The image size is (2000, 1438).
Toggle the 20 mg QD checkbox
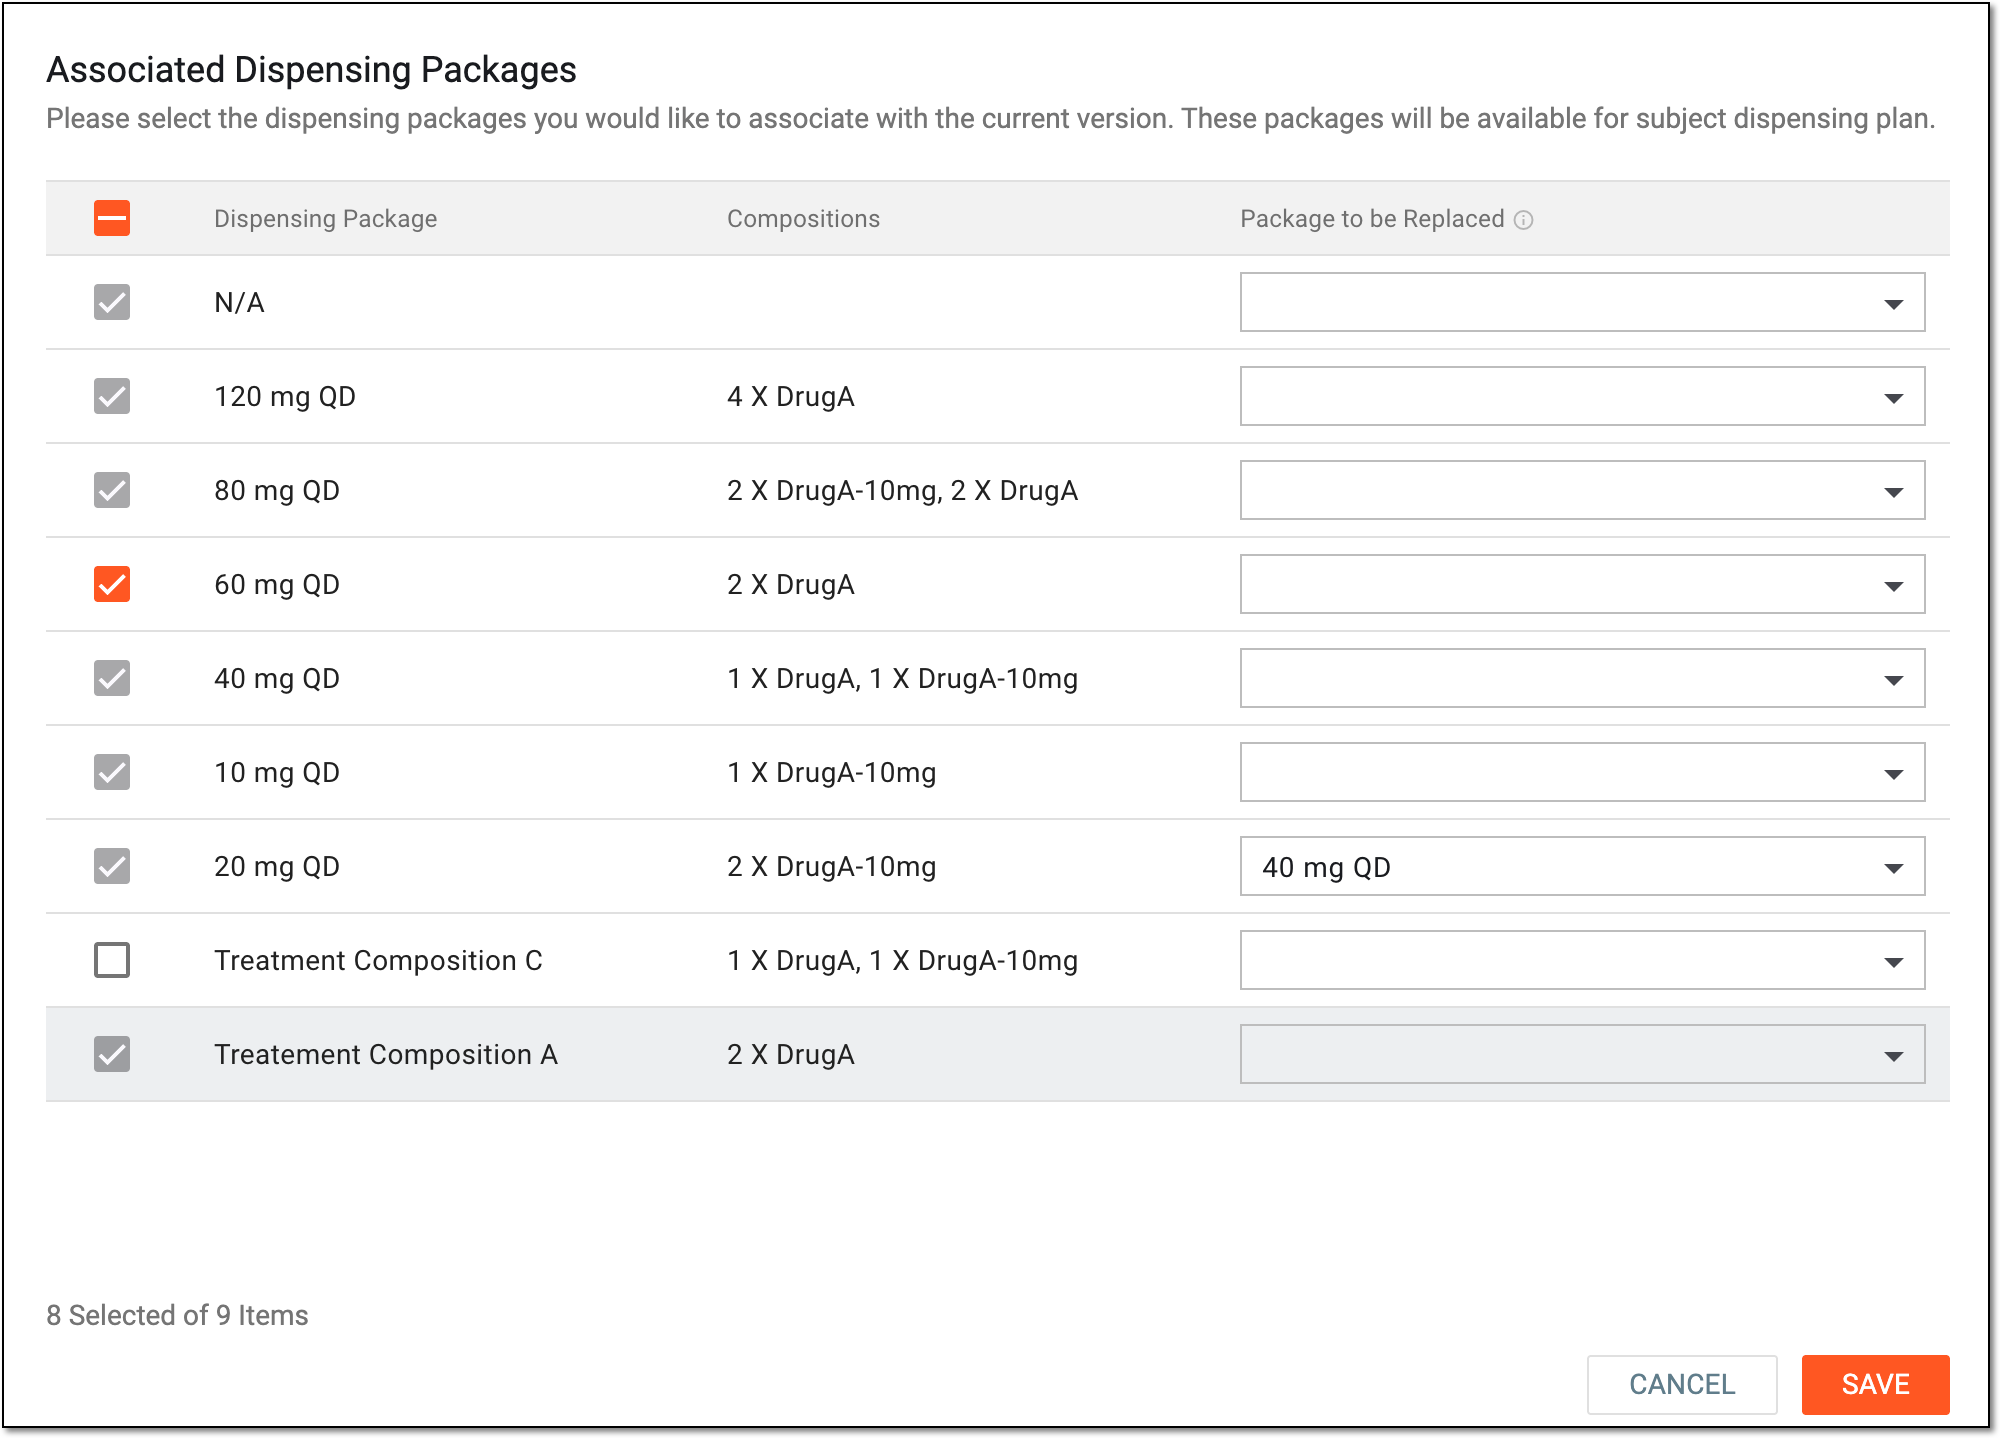[112, 866]
